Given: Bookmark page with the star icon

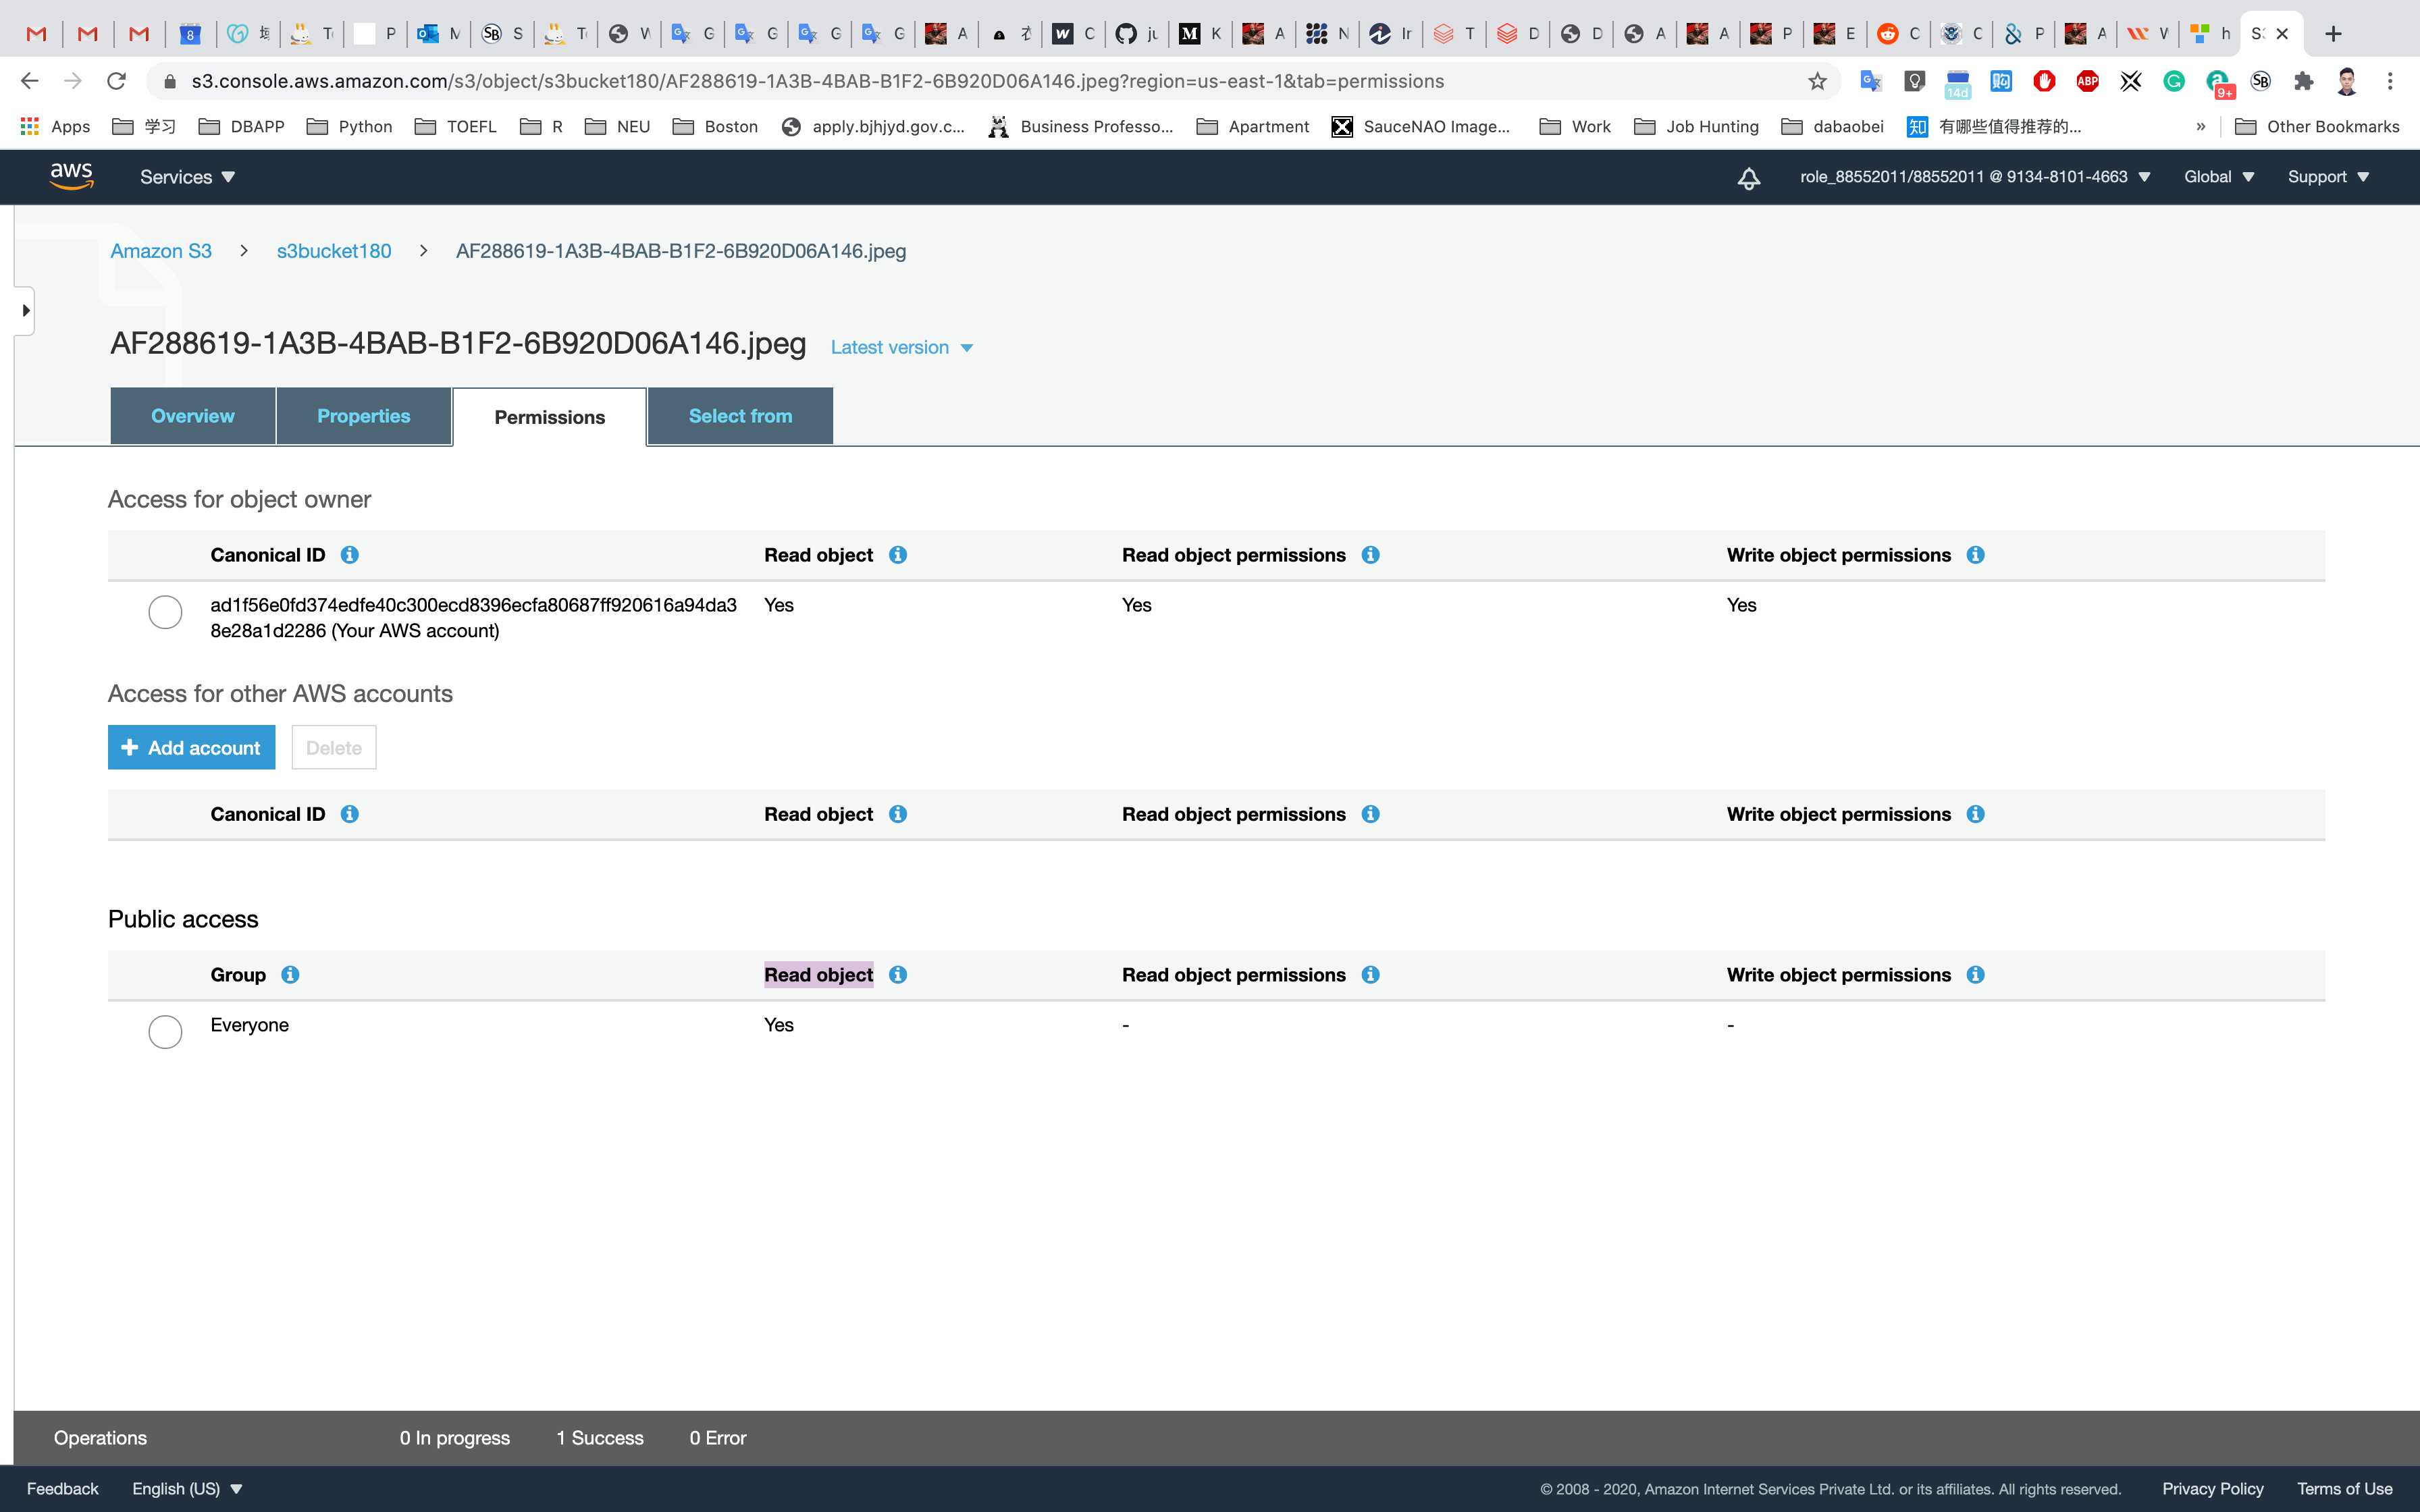Looking at the screenshot, I should 1817,81.
